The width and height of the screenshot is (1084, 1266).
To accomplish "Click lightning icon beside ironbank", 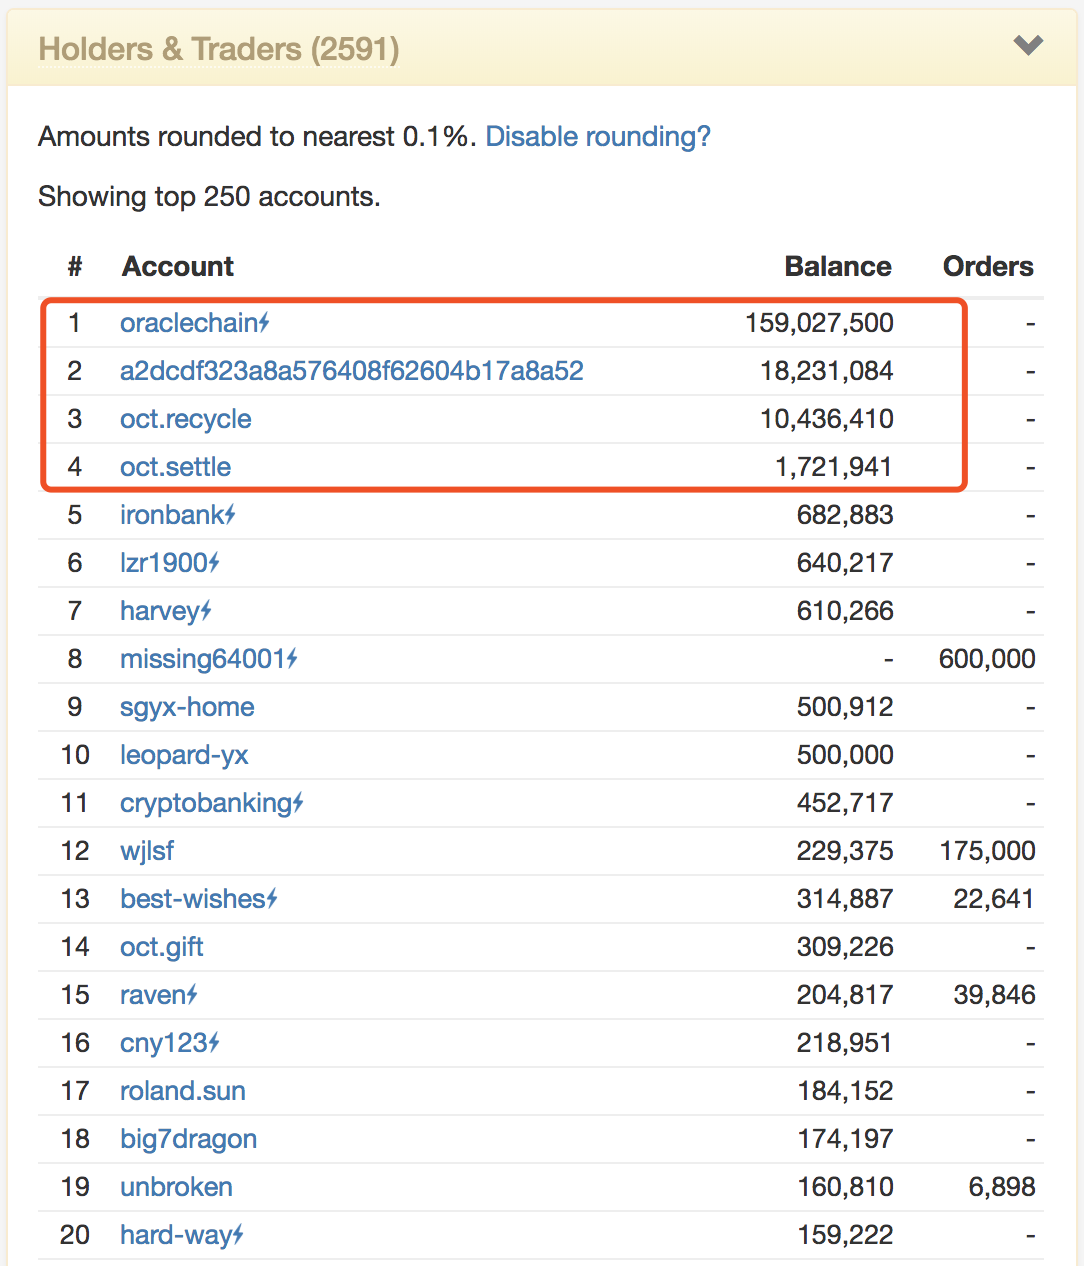I will 231,514.
